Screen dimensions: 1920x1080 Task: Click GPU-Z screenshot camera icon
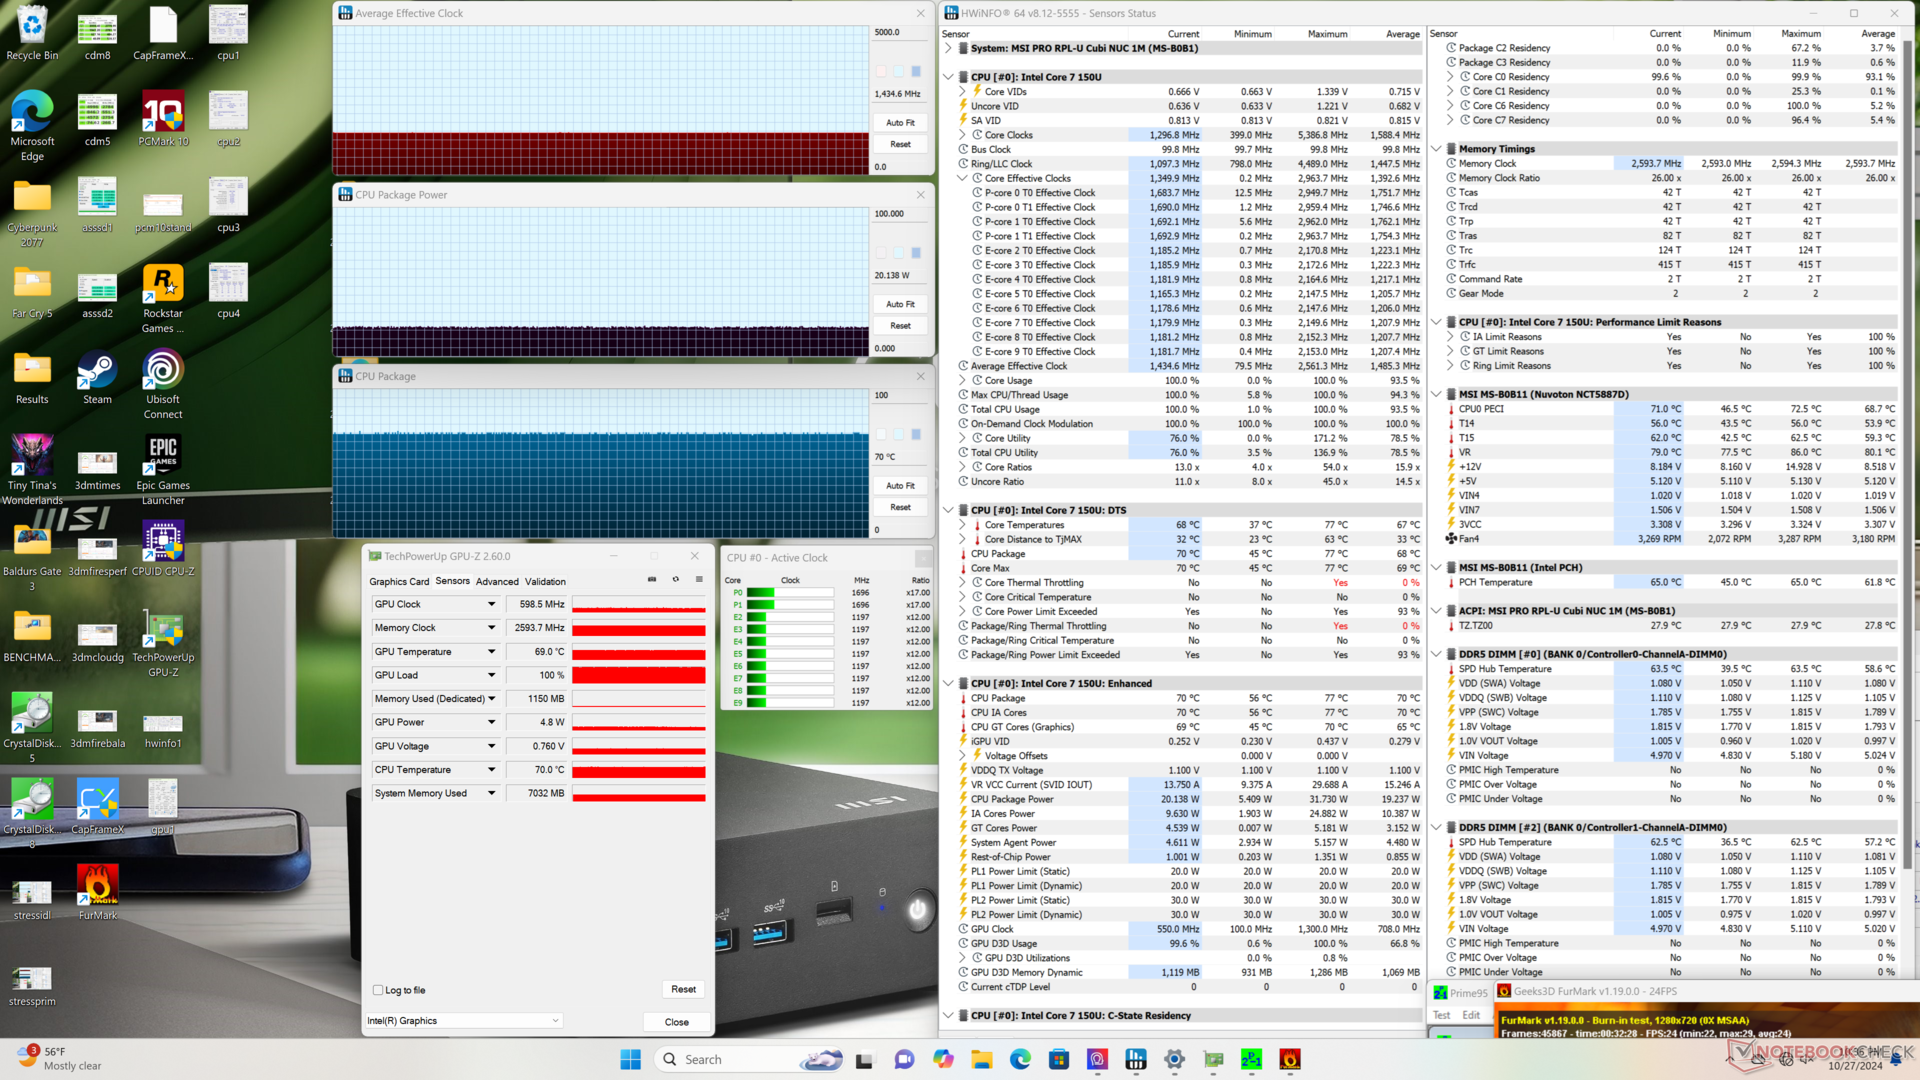(652, 580)
